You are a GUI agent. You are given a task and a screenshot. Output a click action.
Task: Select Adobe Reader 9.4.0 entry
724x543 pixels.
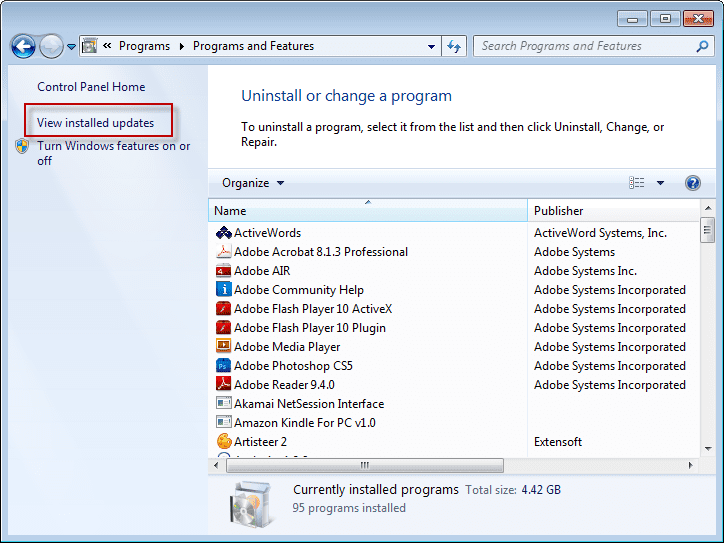(x=284, y=385)
